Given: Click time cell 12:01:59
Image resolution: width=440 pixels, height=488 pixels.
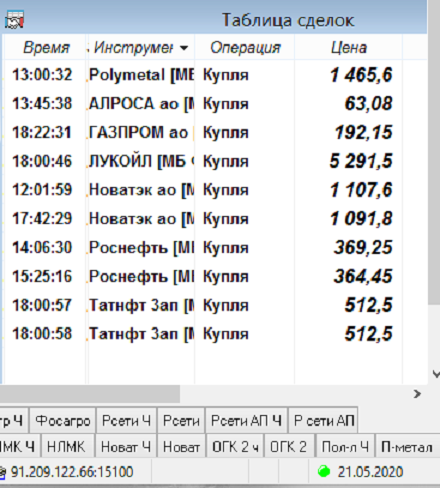Looking at the screenshot, I should pyautogui.click(x=42, y=190).
